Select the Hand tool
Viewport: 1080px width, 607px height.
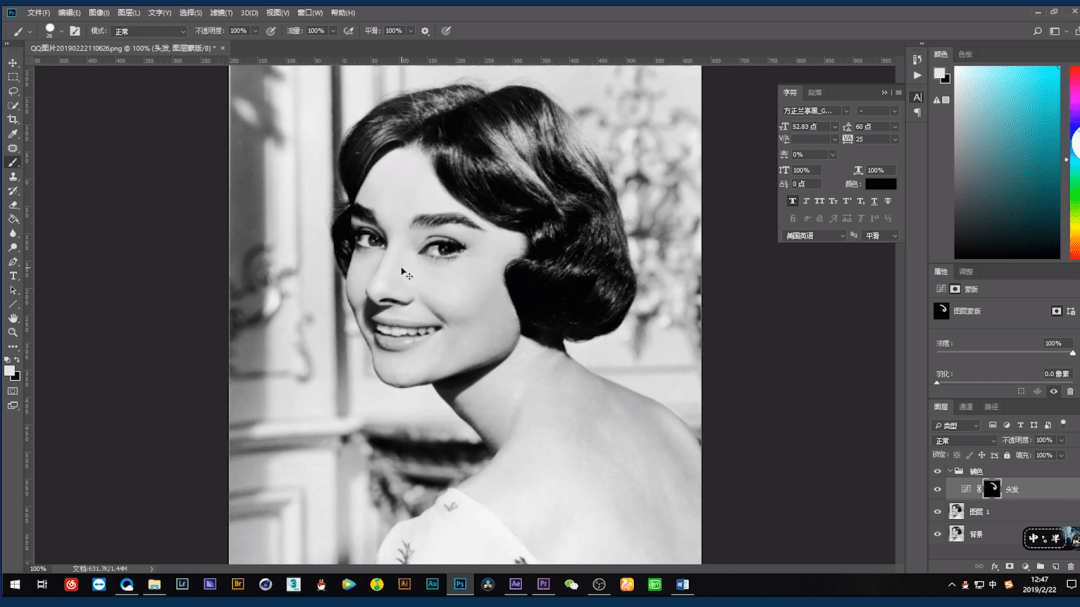13,318
